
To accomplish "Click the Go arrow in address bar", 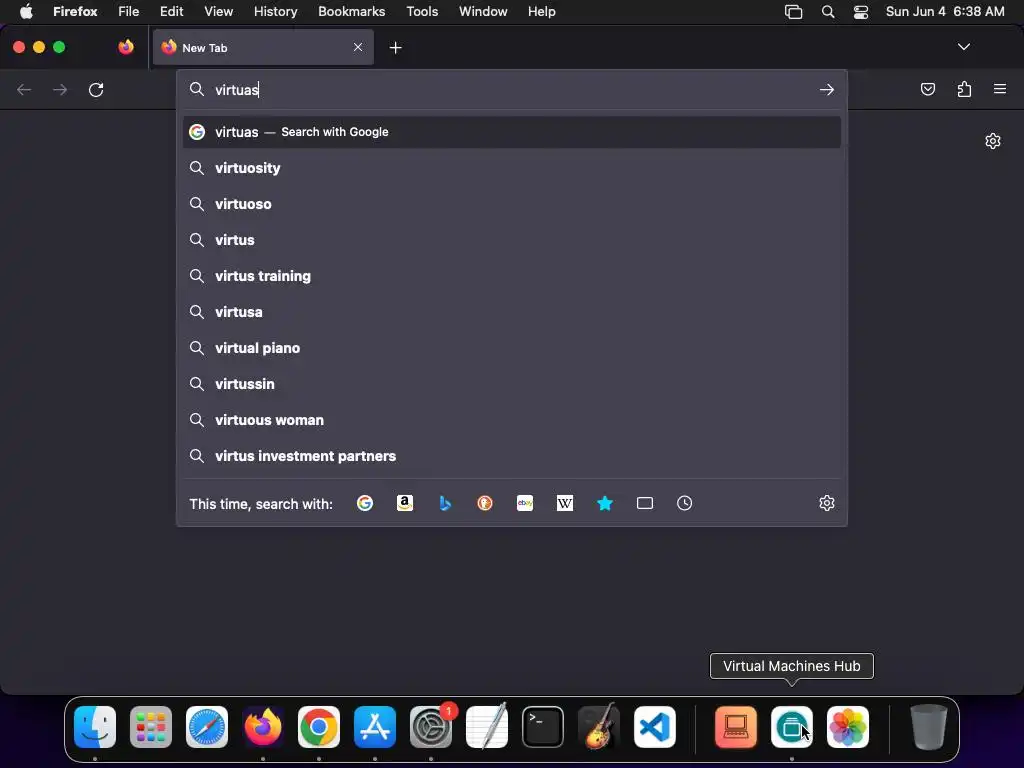I will point(827,89).
